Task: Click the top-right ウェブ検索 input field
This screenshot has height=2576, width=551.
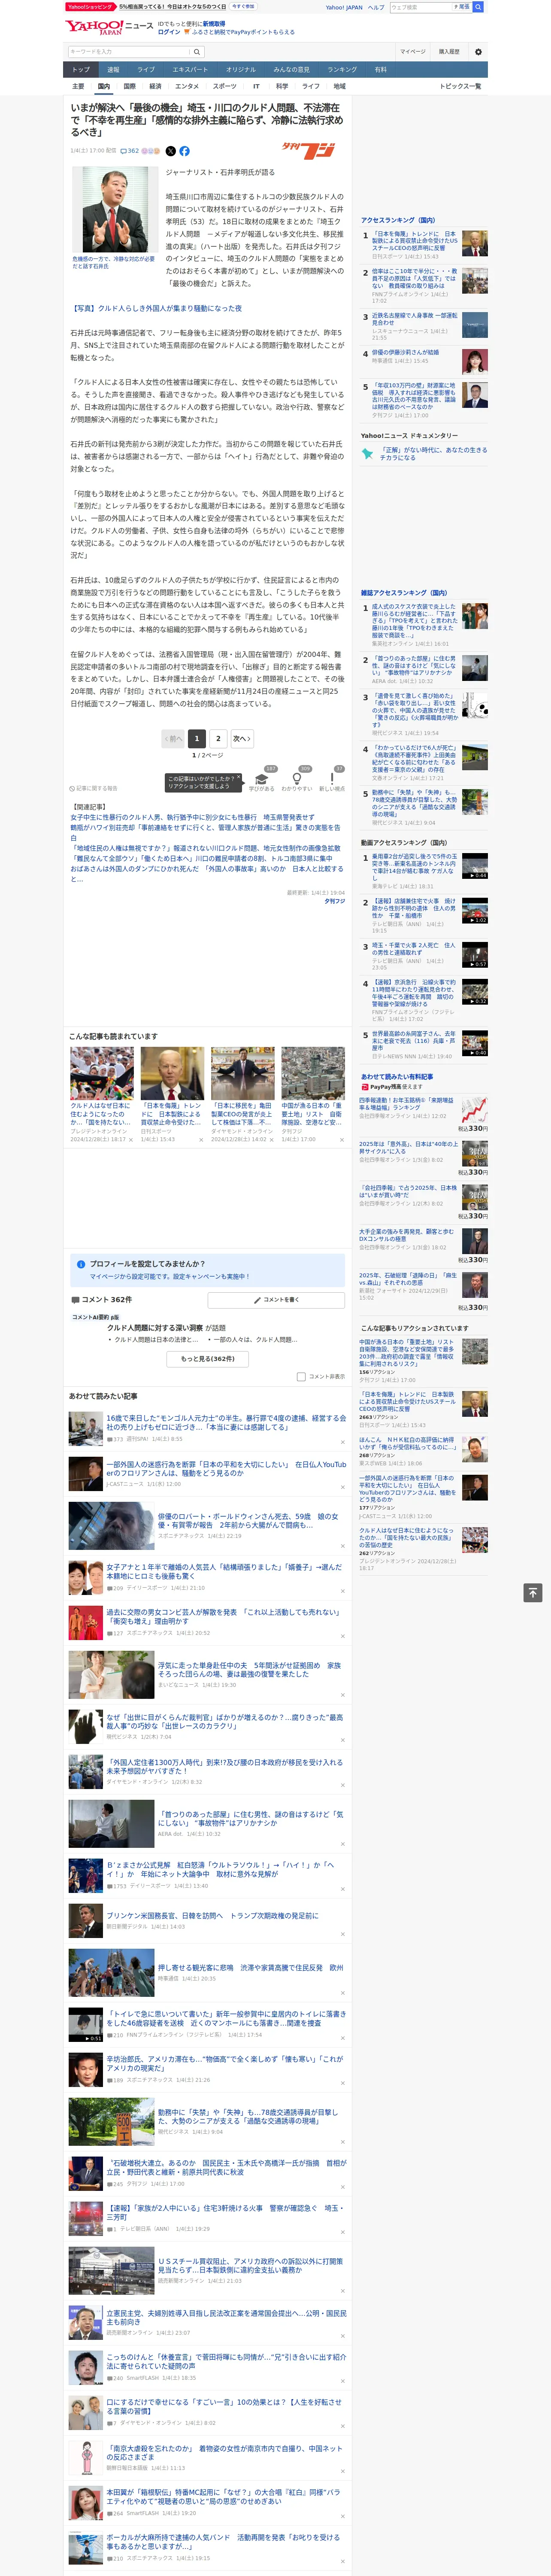Action: 421,7
